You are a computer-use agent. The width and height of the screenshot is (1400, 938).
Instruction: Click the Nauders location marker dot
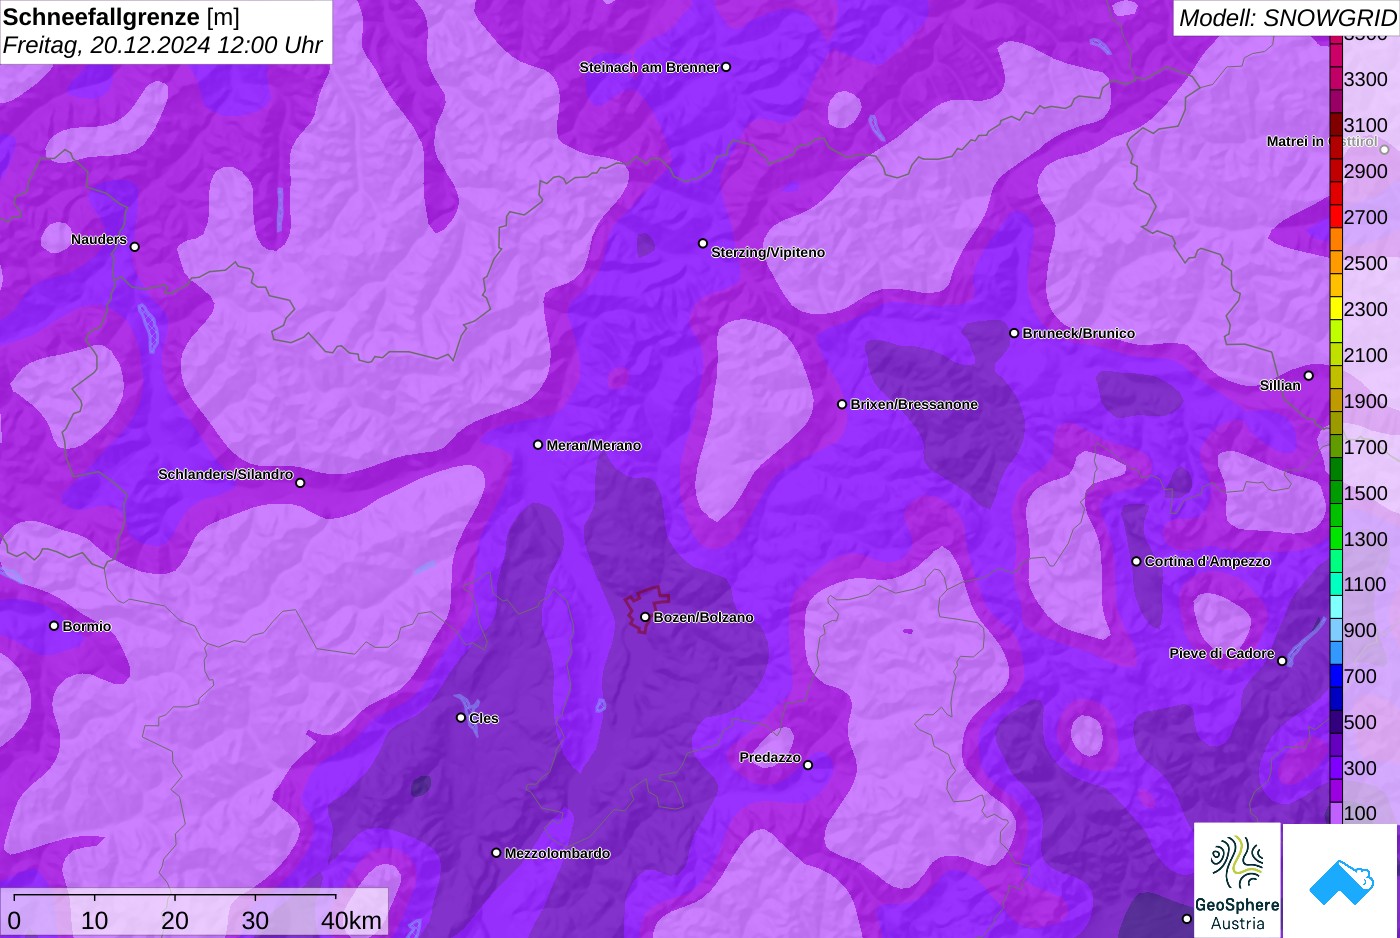(135, 247)
